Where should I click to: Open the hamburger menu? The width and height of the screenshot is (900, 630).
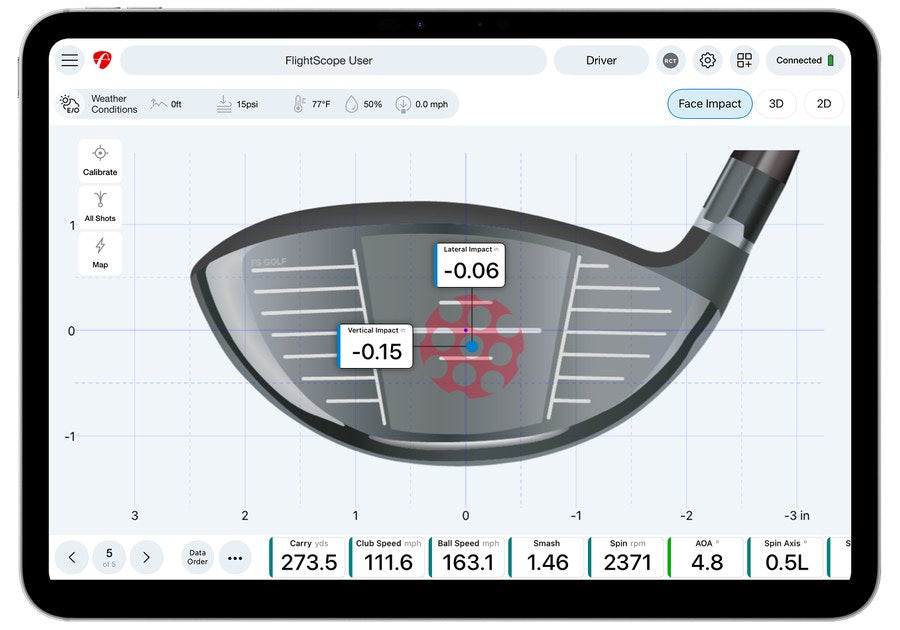point(70,60)
